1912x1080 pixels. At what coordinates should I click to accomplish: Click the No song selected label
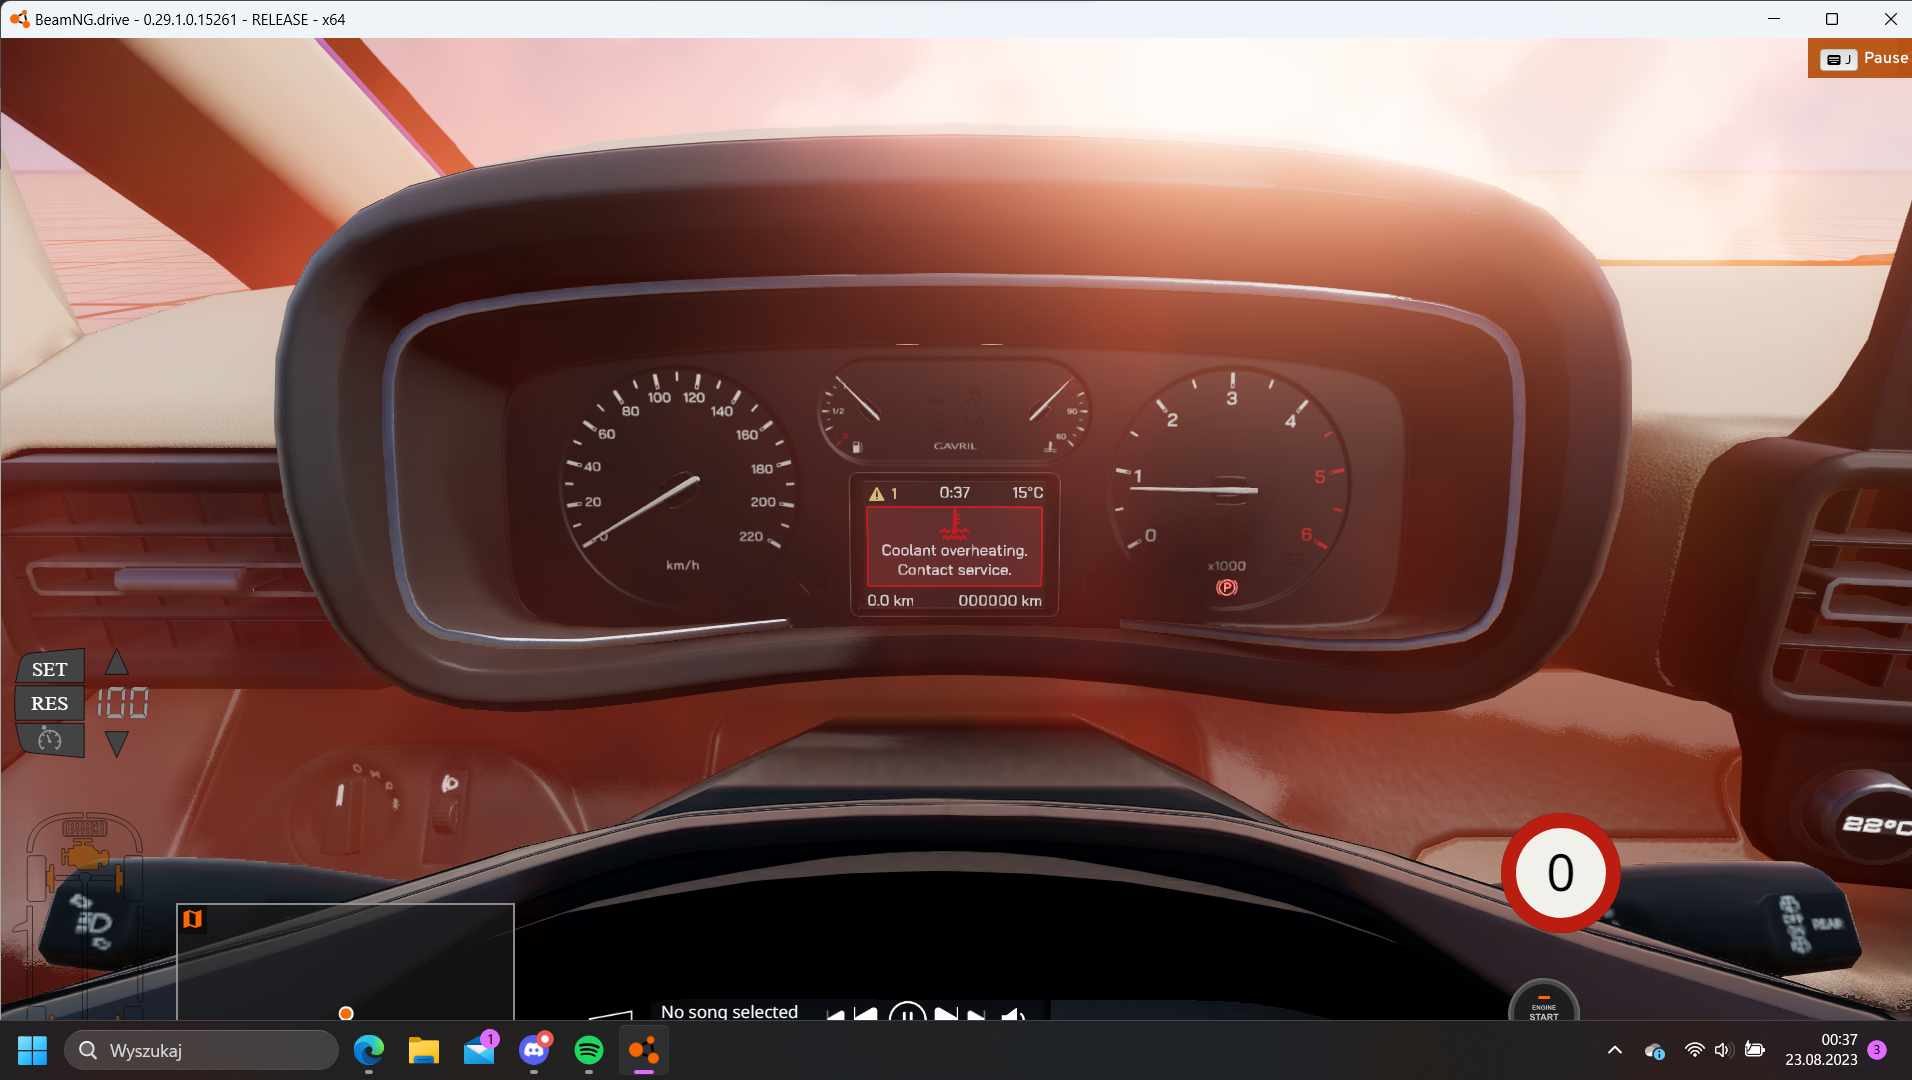click(x=729, y=1011)
